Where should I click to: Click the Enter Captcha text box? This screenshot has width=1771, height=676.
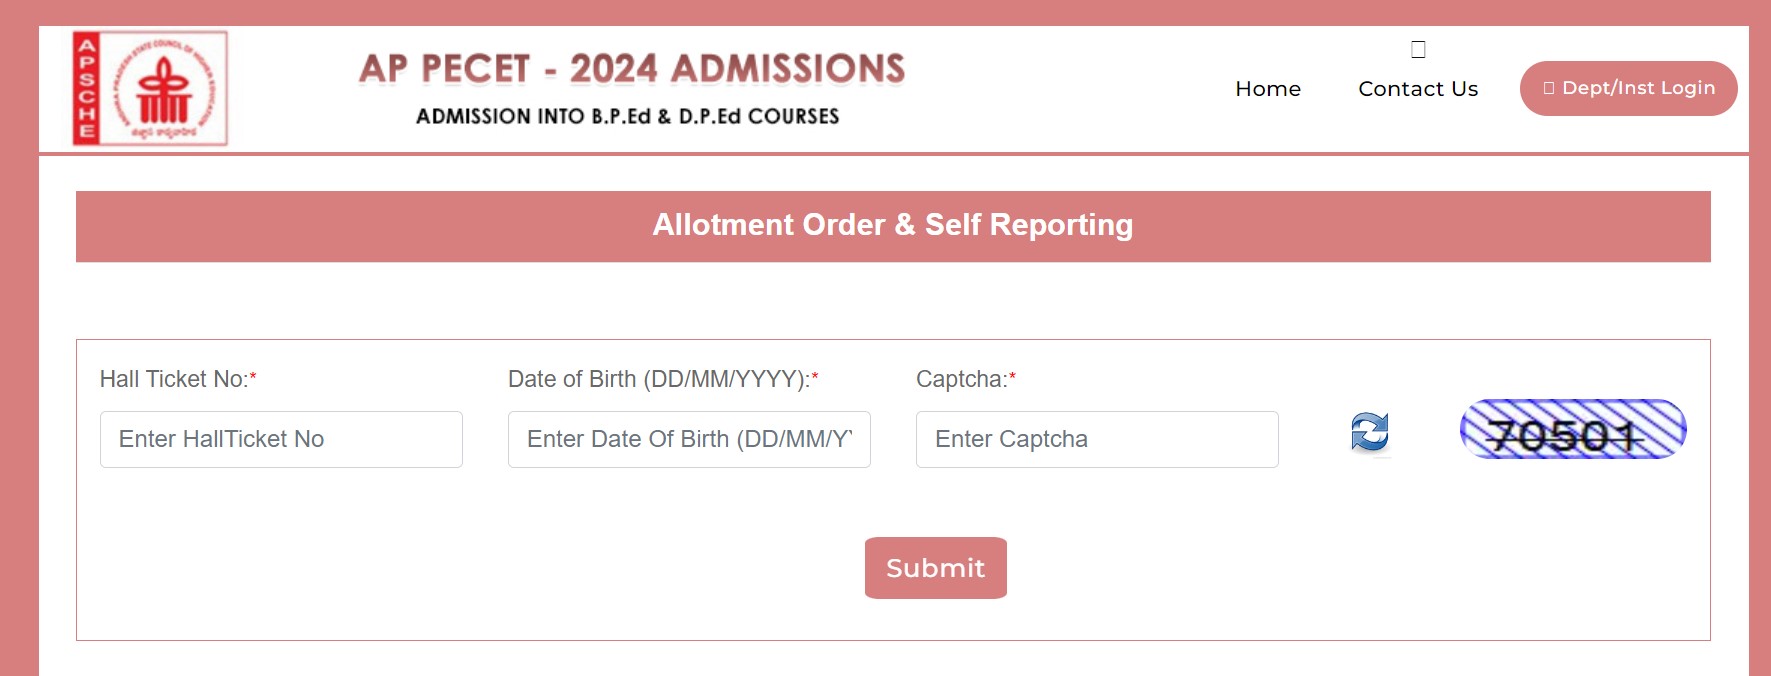[1096, 439]
